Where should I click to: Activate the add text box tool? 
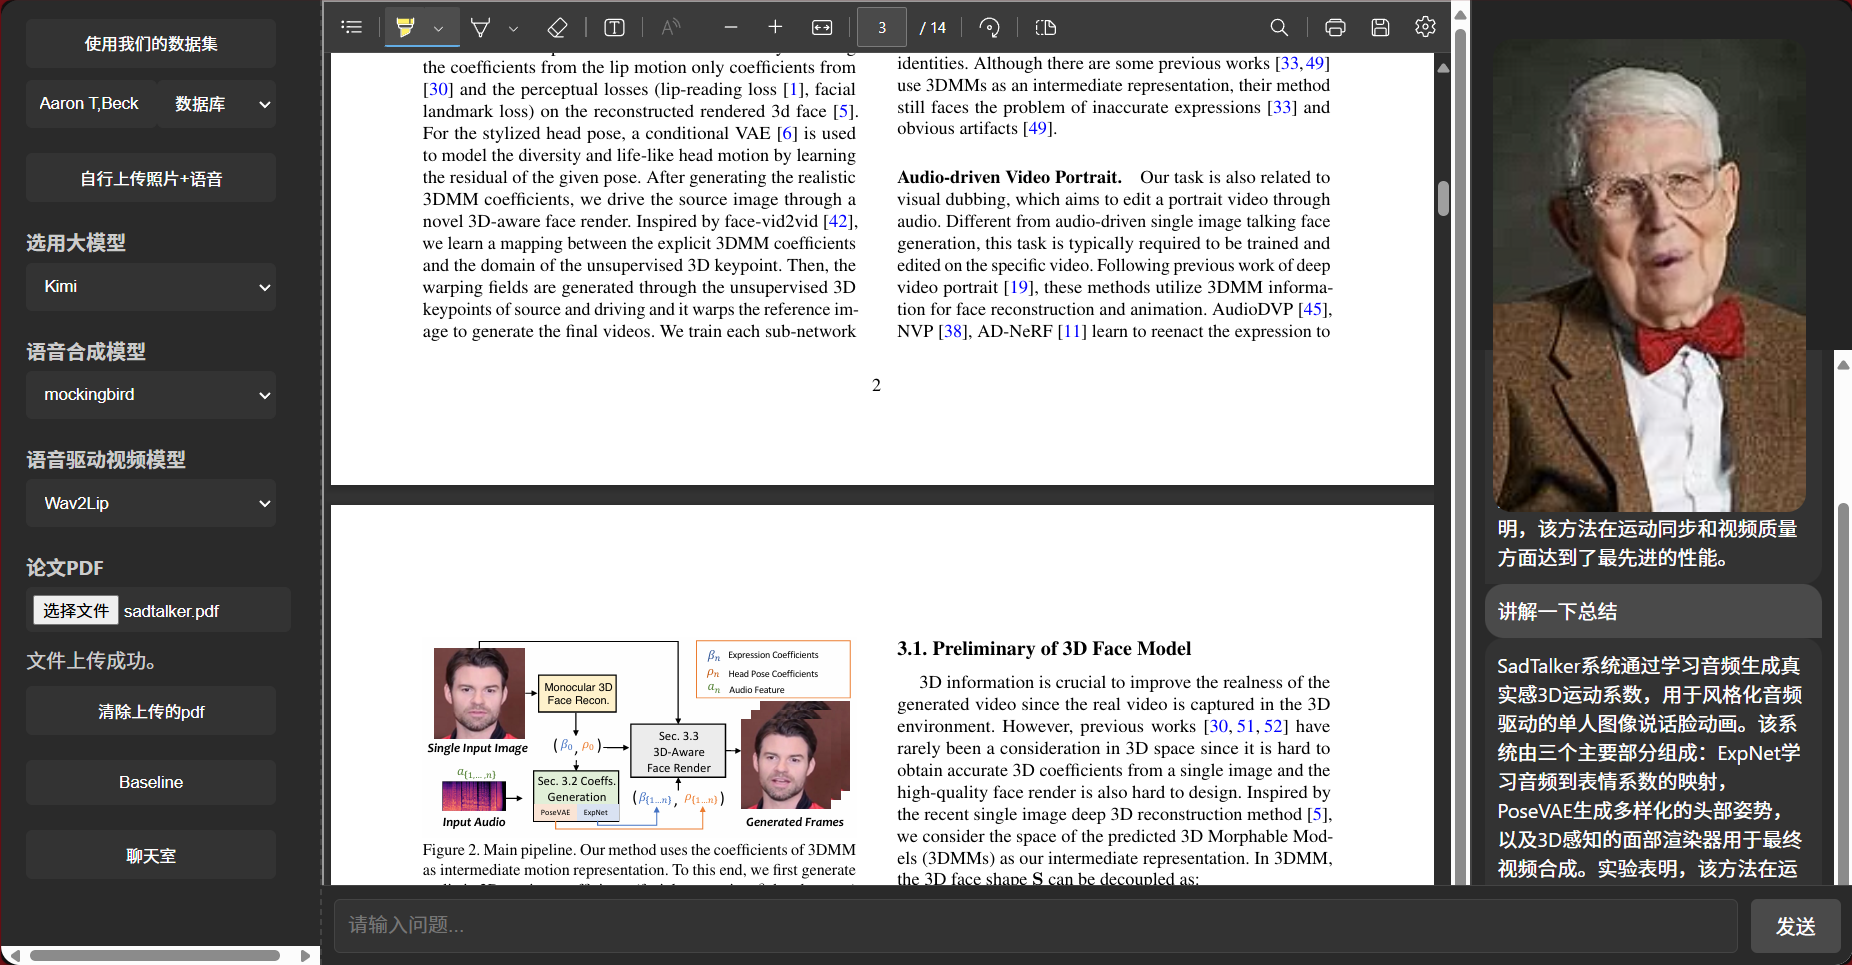[x=614, y=27]
